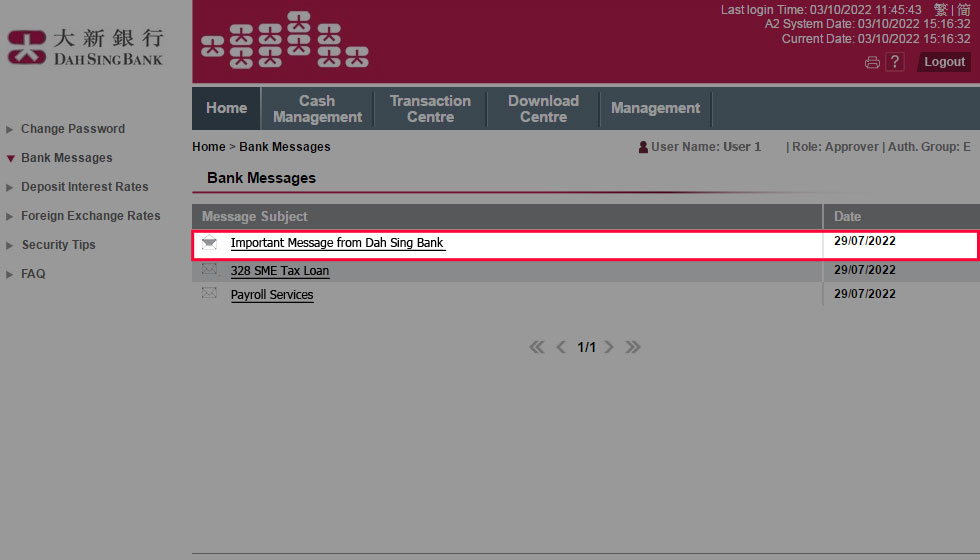Open help via the question mark icon
Image resolution: width=980 pixels, height=560 pixels.
895,62
